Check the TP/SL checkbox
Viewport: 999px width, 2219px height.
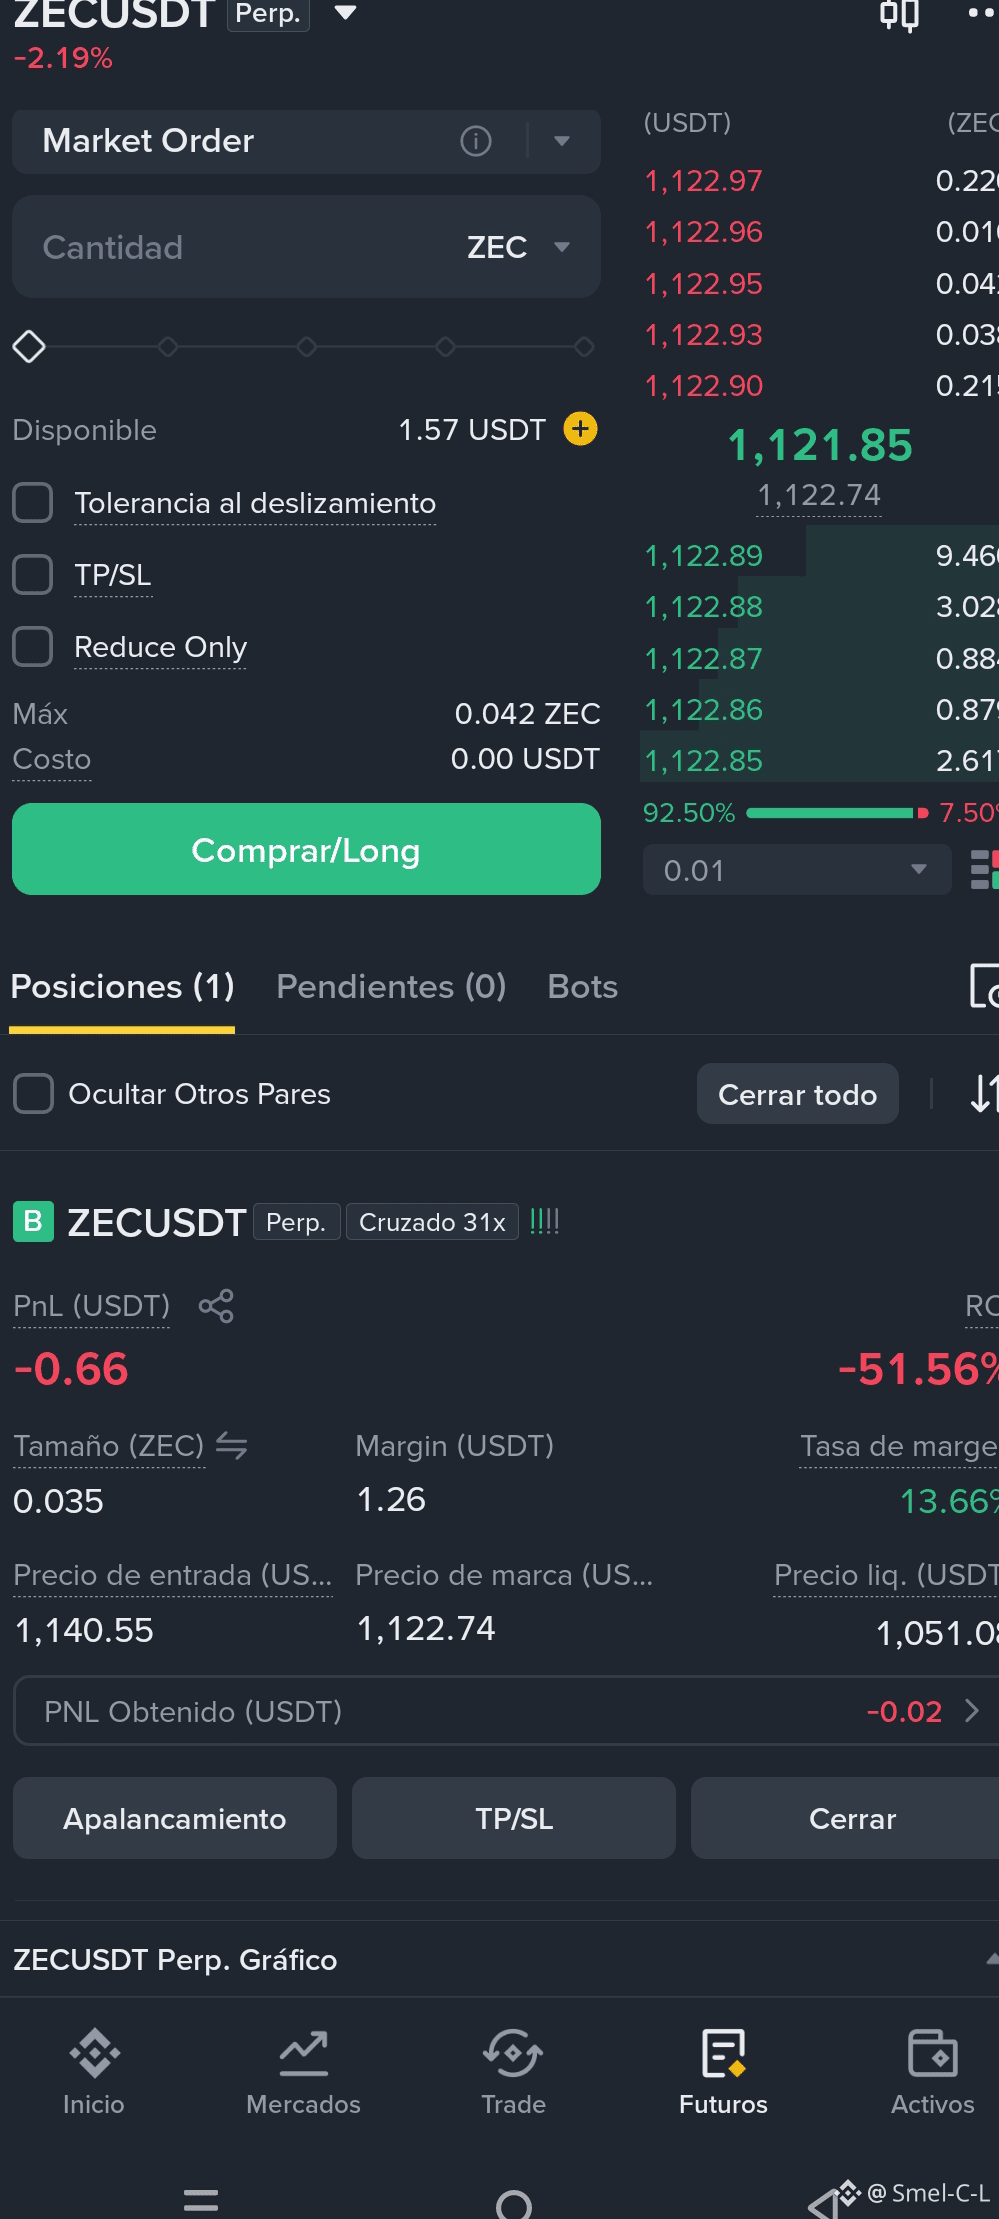point(32,575)
